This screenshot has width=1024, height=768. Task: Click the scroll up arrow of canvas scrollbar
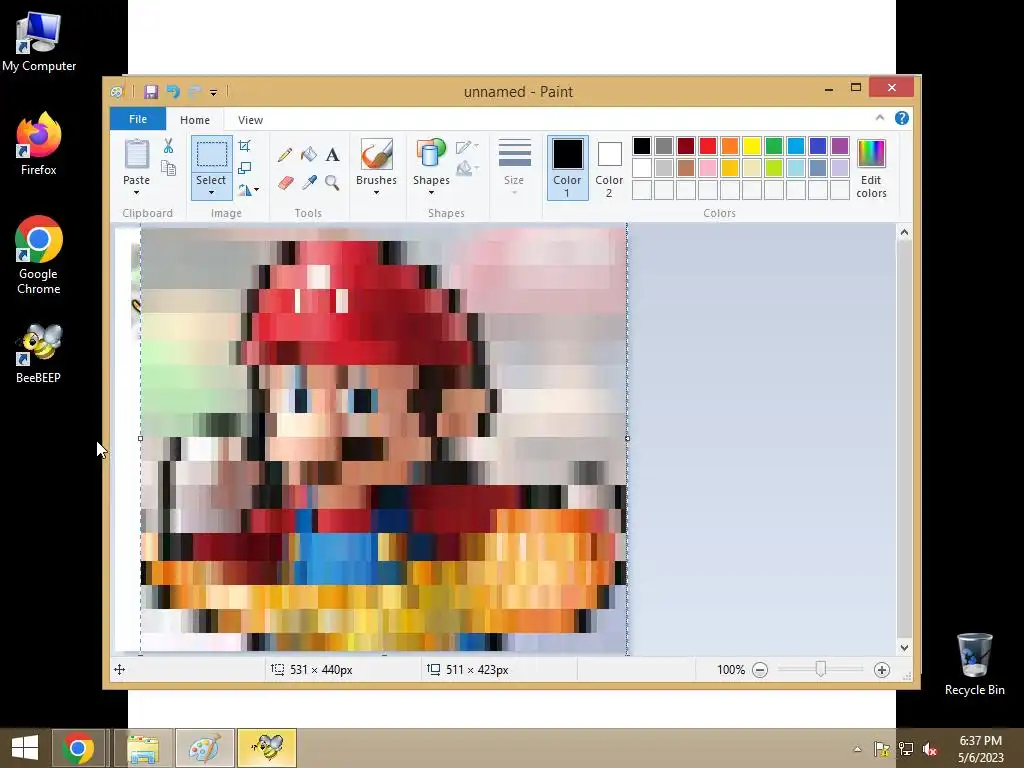pyautogui.click(x=904, y=232)
